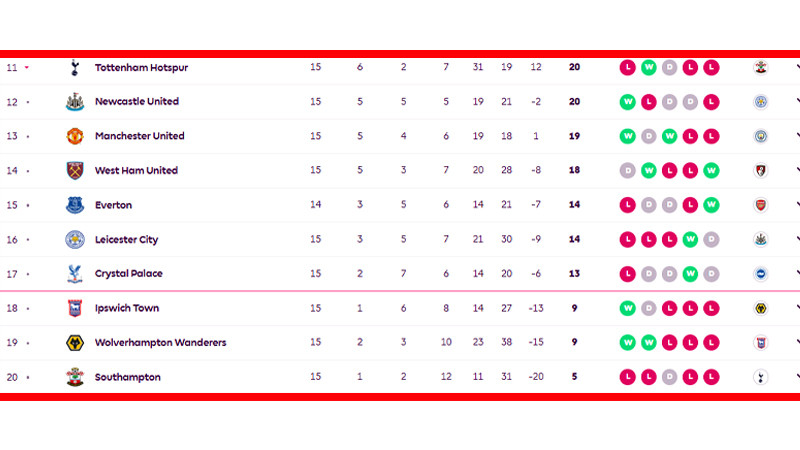
Task: Click Southampton's grey D draw form badge
Action: point(669,377)
